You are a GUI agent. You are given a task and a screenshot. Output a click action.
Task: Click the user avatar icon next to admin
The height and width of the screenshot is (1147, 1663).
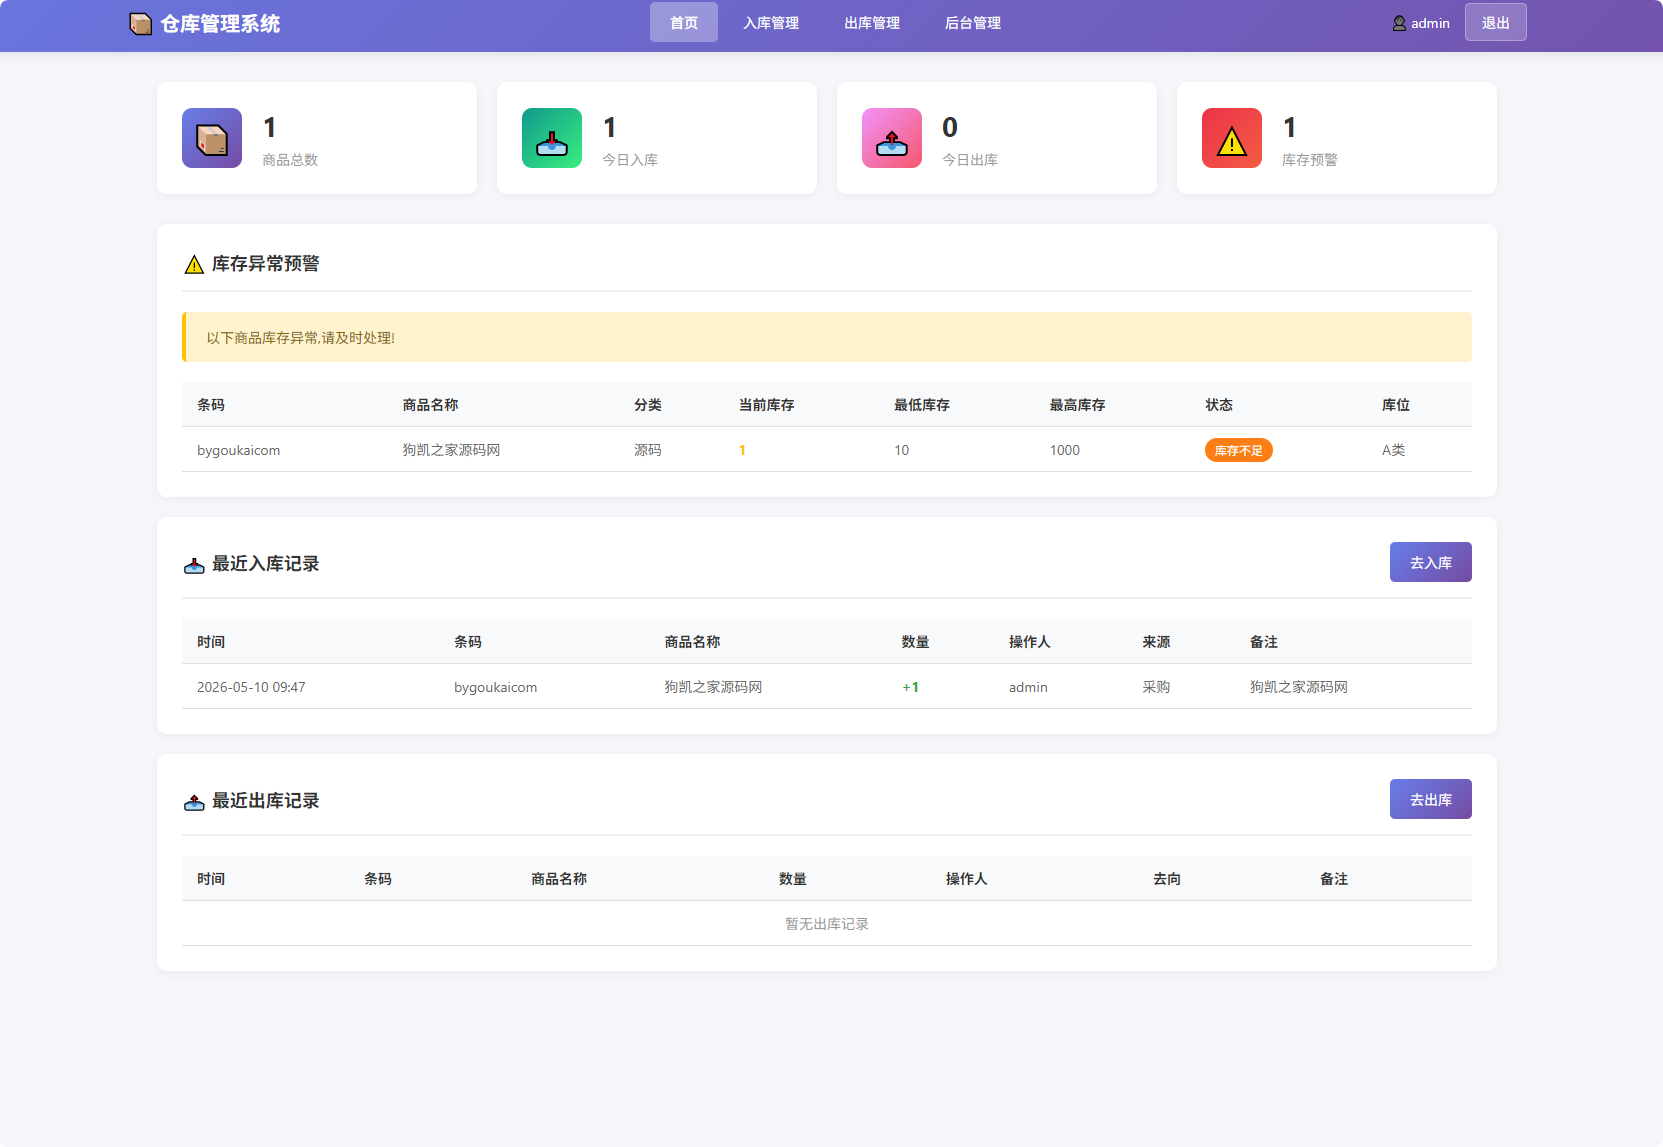pyautogui.click(x=1399, y=23)
